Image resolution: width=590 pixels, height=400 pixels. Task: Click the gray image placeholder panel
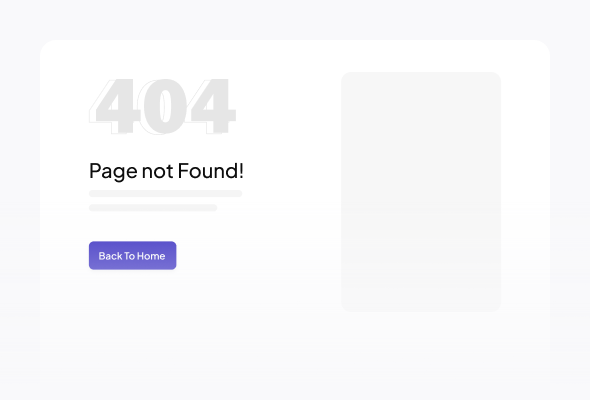tap(421, 192)
